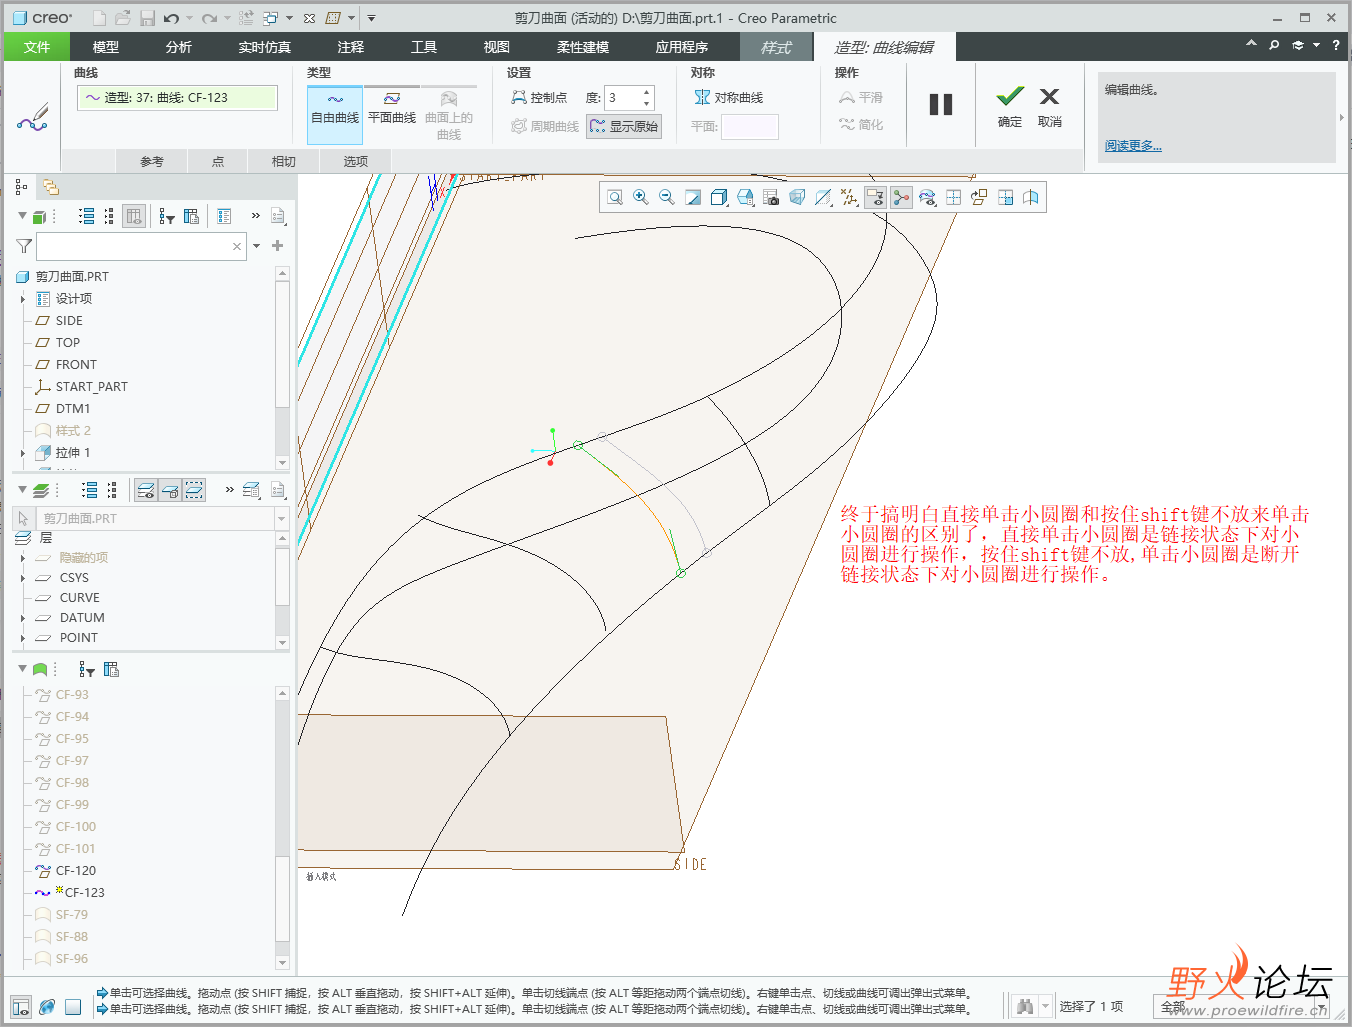The image size is (1352, 1027).
Task: Click the set active plane orientation icon
Action: 979,198
